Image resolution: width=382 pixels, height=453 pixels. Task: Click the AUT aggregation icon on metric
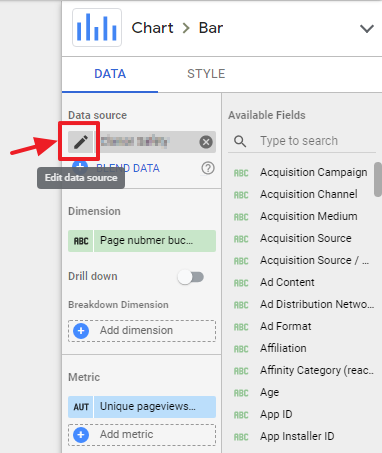(81, 407)
